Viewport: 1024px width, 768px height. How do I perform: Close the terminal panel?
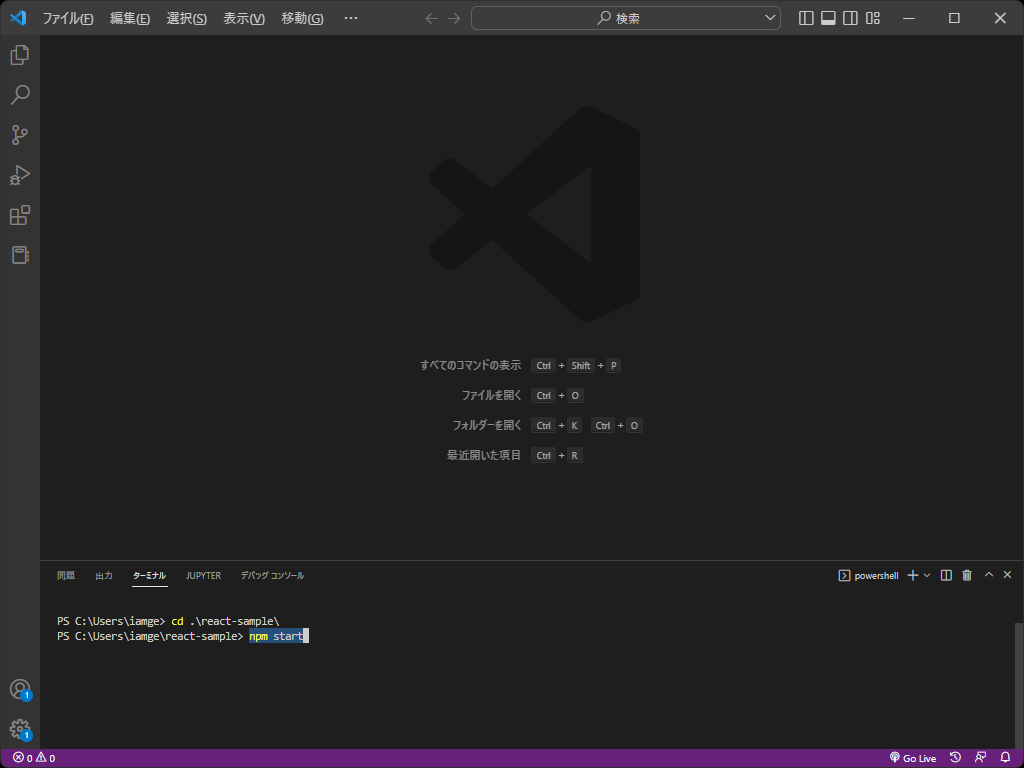(1007, 575)
